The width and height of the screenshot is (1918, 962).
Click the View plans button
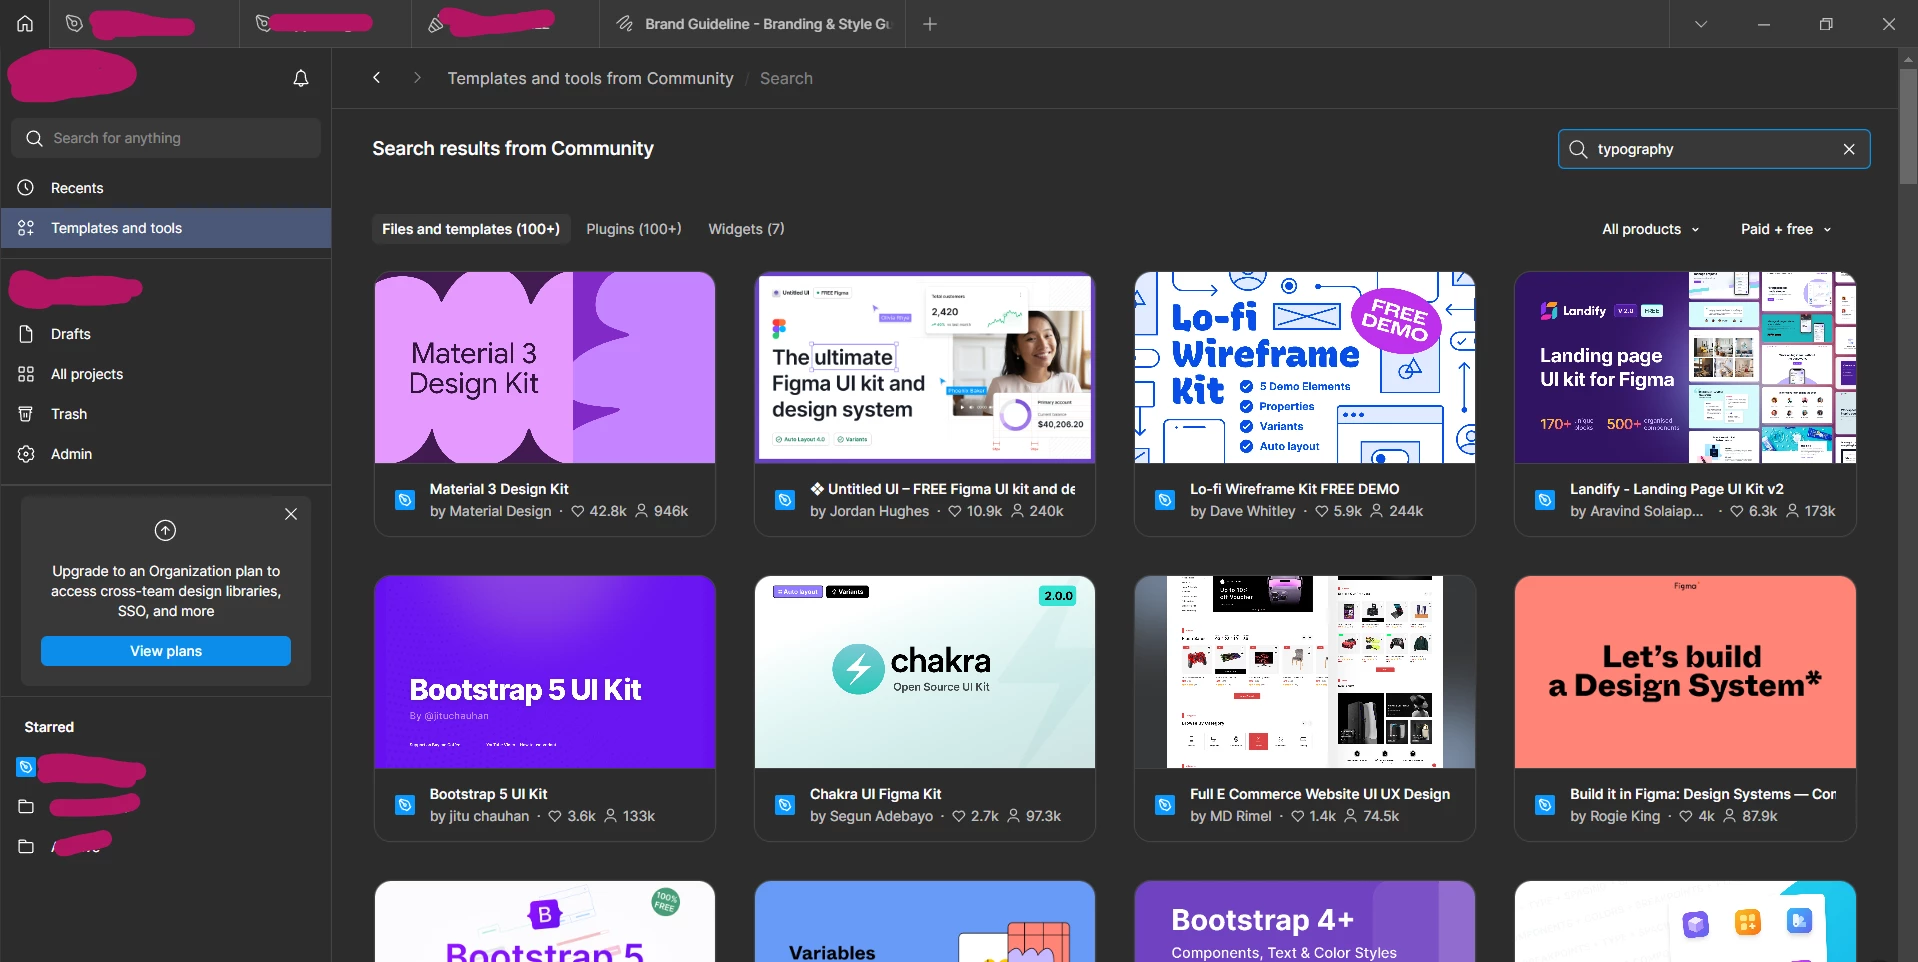(166, 651)
